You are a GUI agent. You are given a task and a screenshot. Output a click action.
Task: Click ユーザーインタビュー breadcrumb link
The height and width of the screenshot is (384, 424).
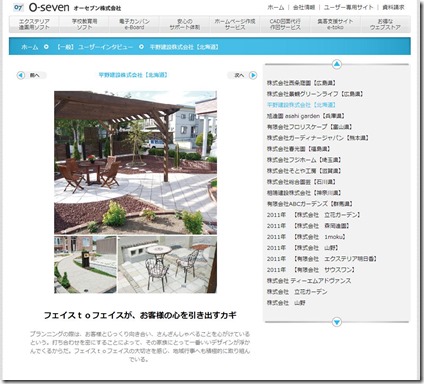click(94, 47)
